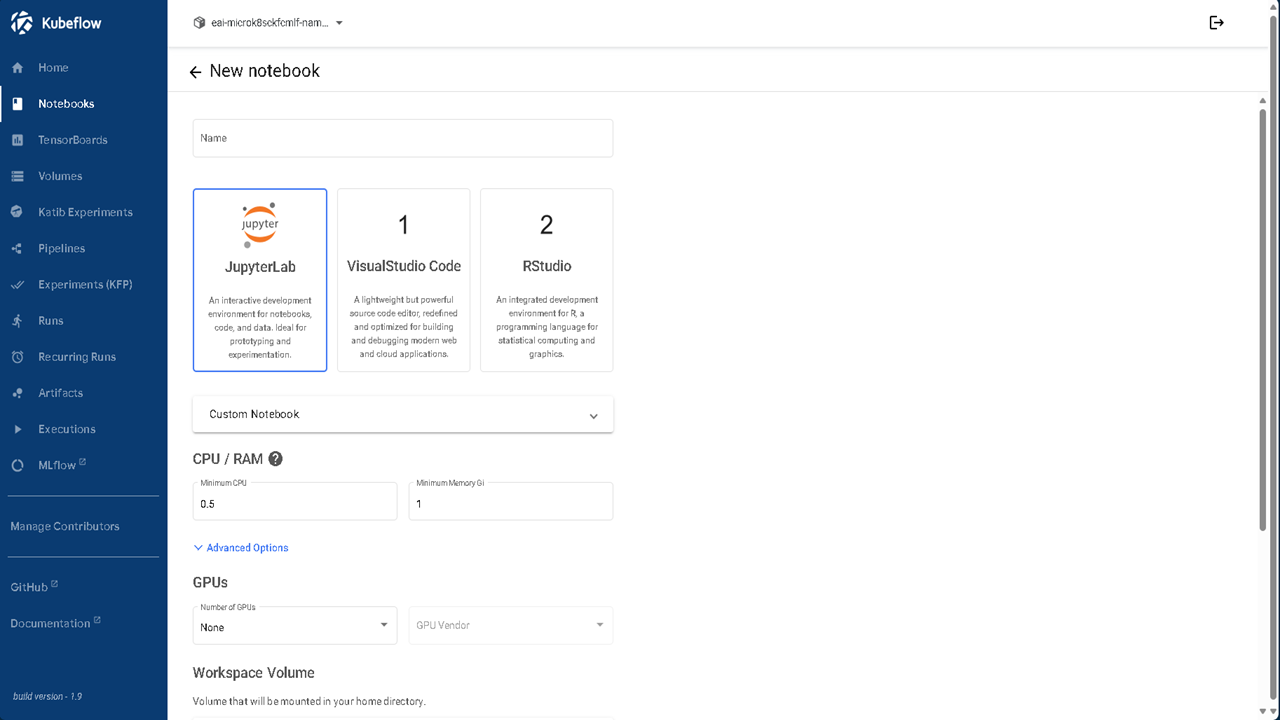Click the Volumes storage icon
1280x720 pixels.
pos(17,176)
